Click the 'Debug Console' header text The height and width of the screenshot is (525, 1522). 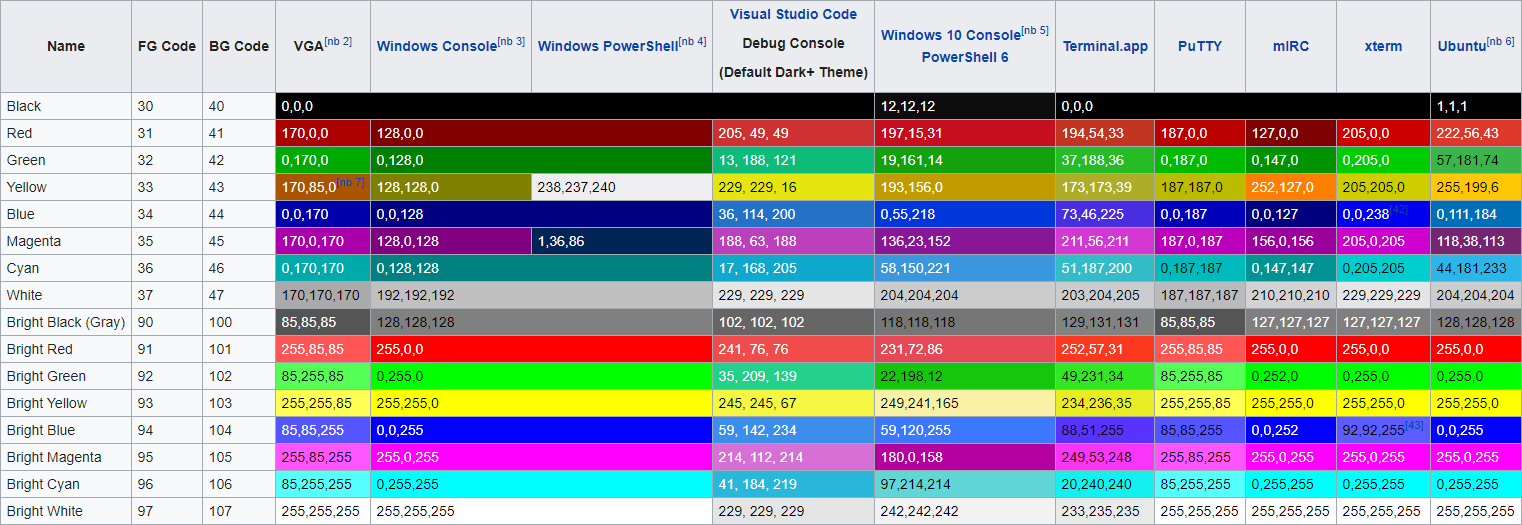click(793, 44)
